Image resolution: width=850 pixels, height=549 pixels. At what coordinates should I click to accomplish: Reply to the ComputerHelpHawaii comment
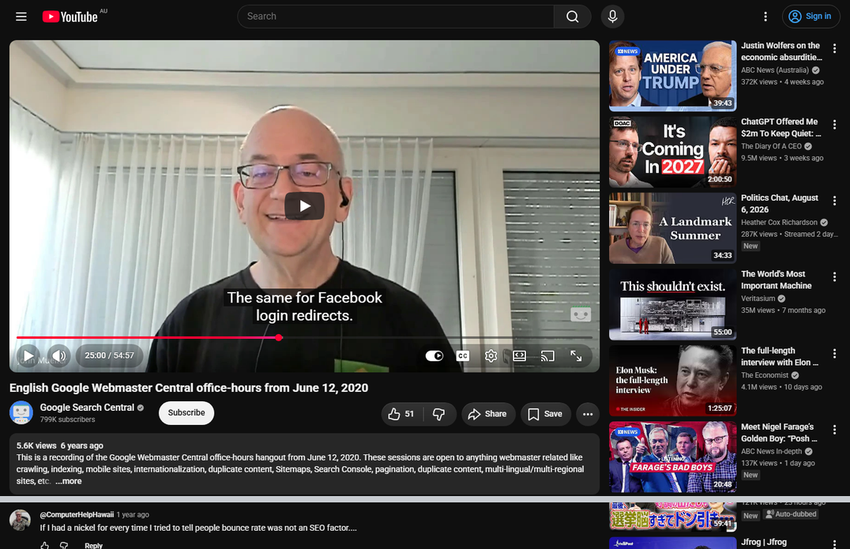pos(93,546)
